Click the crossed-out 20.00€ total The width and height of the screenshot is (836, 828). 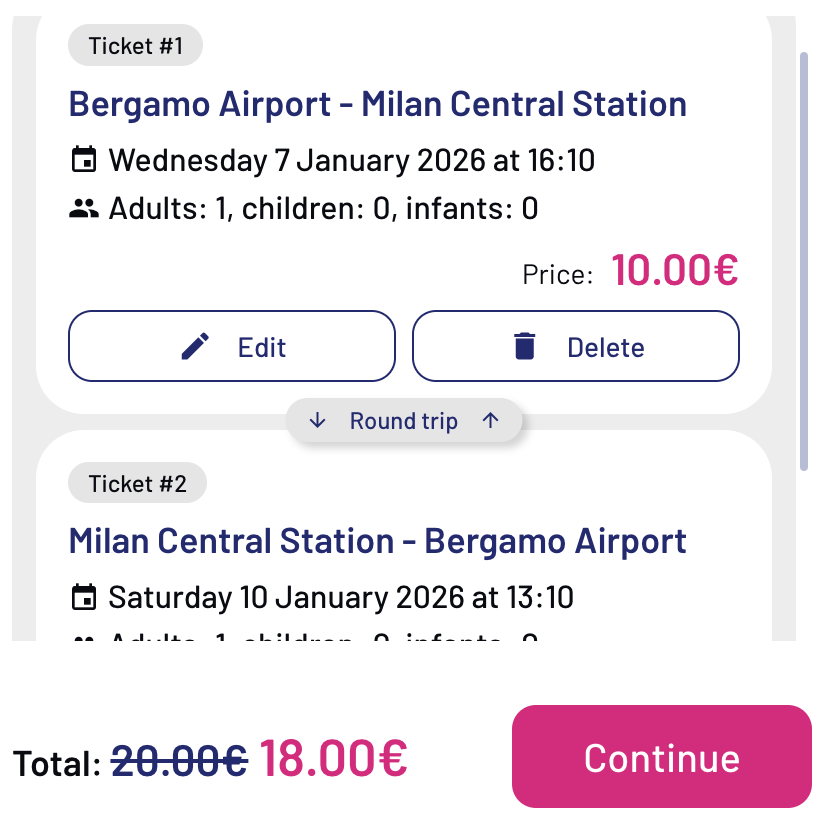click(x=179, y=762)
